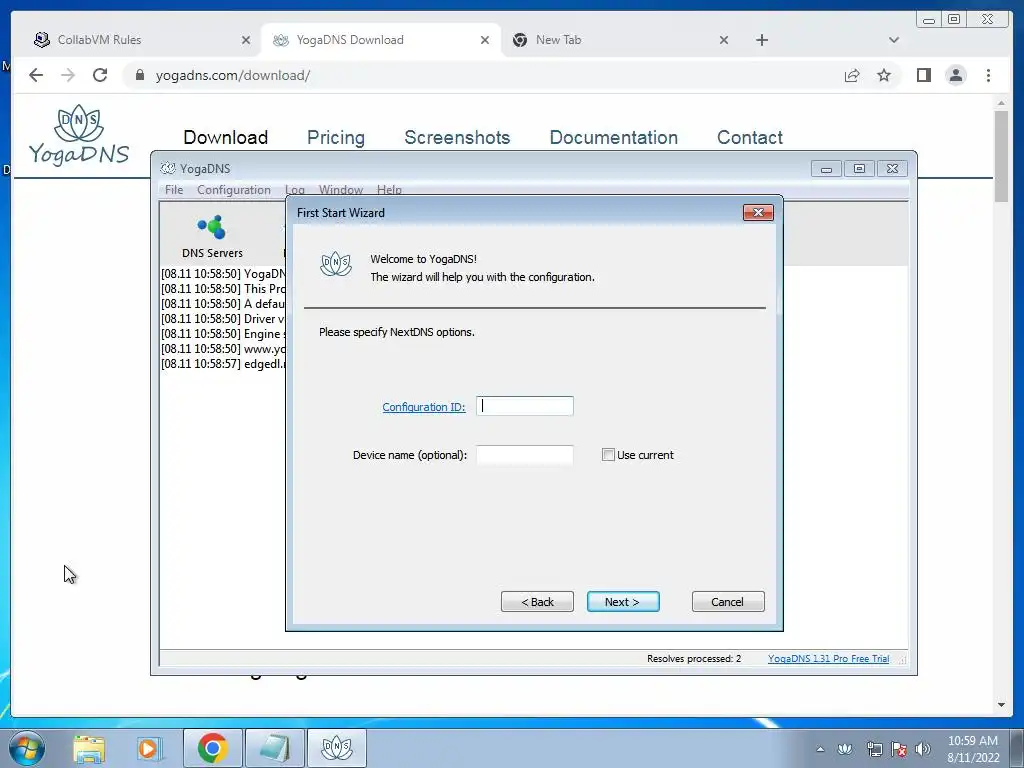
Task: Reload the yogadns.com page
Action: [100, 75]
